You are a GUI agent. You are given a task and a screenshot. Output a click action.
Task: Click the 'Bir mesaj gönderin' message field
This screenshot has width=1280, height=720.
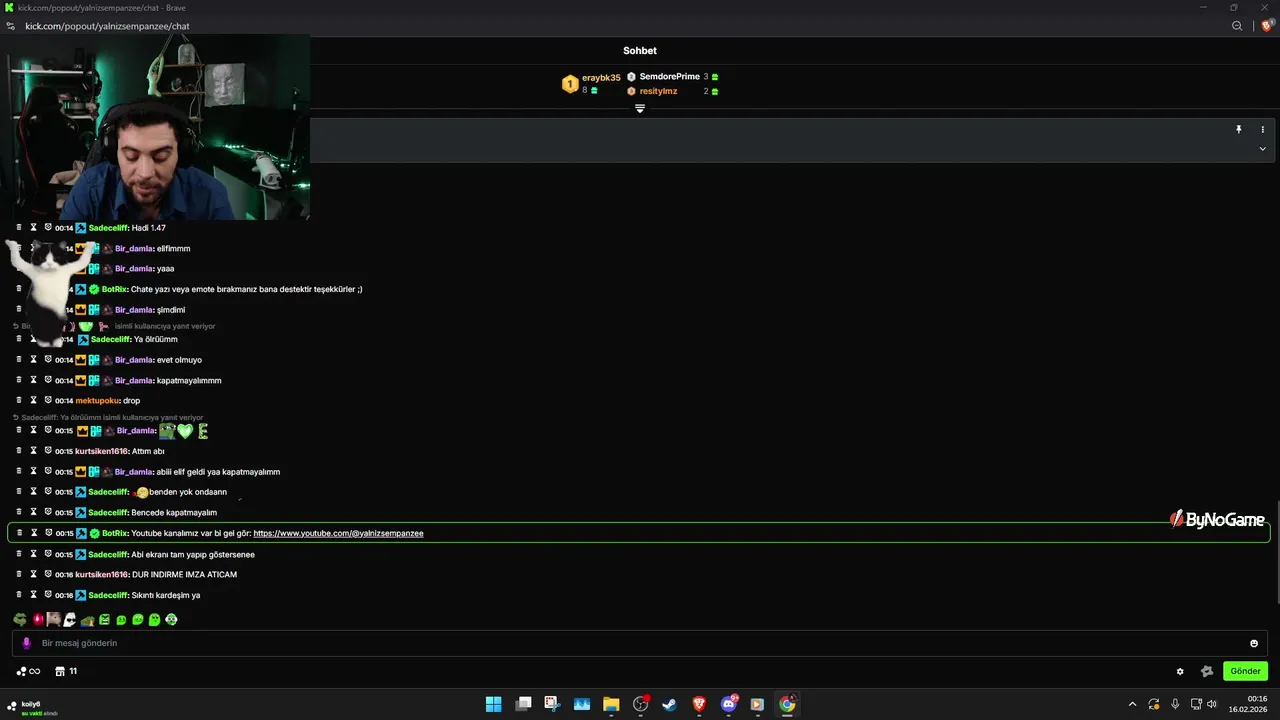[x=640, y=643]
